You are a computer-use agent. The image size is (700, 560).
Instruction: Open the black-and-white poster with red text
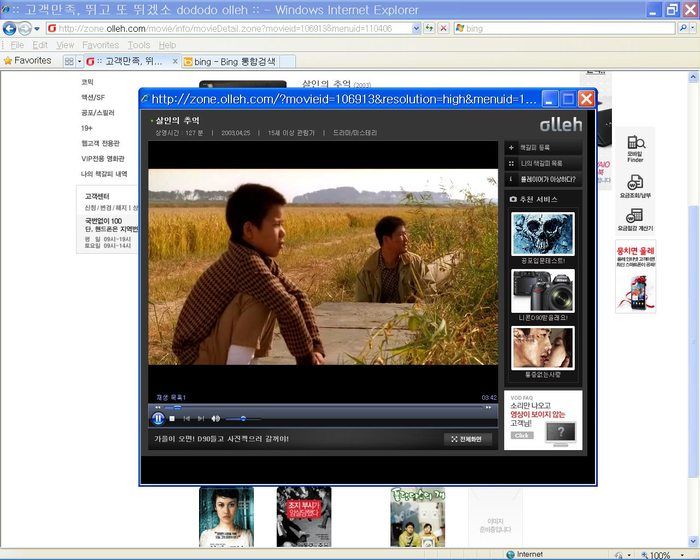tap(304, 517)
